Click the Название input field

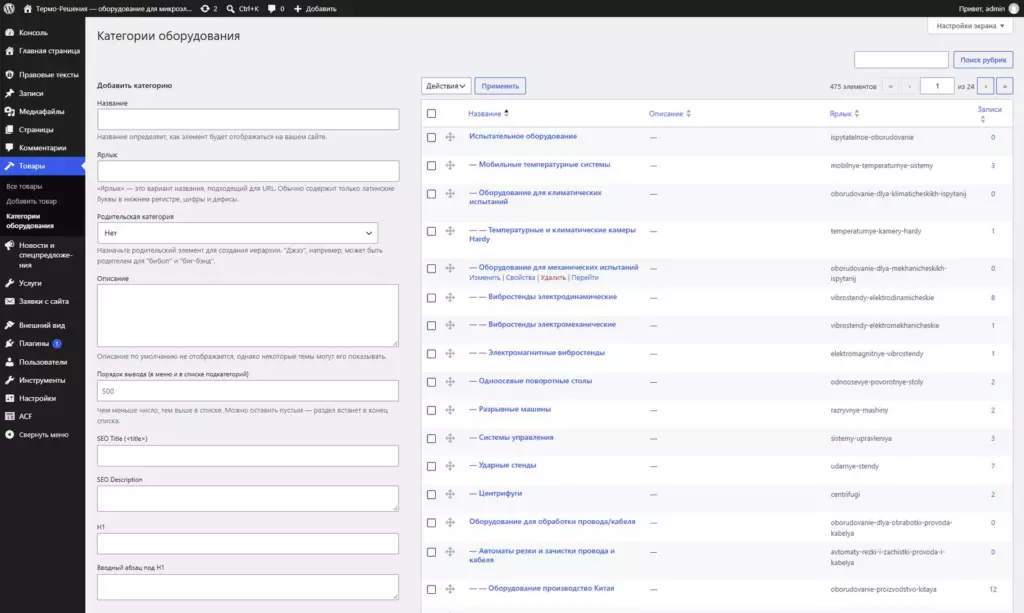[248, 119]
